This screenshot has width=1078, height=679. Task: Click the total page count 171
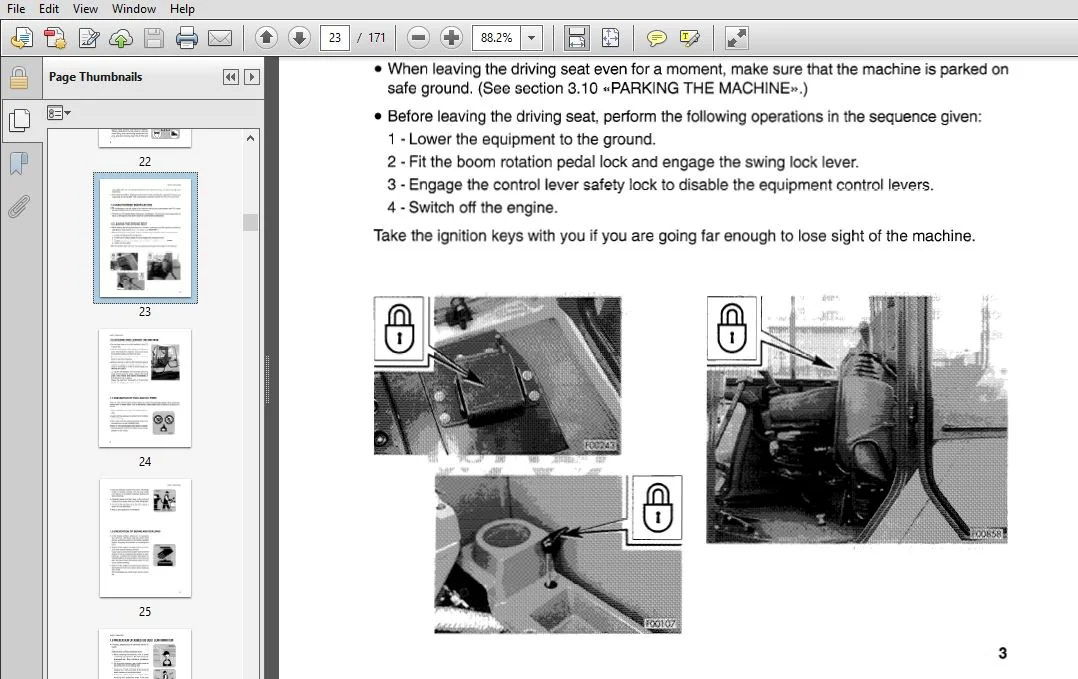coord(377,38)
